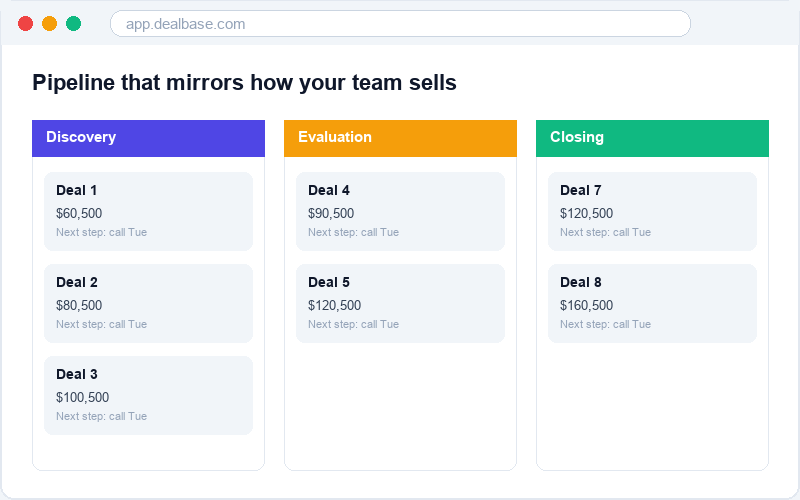This screenshot has width=800, height=500.
Task: Click the $80,500 amount
Action: 79,305
